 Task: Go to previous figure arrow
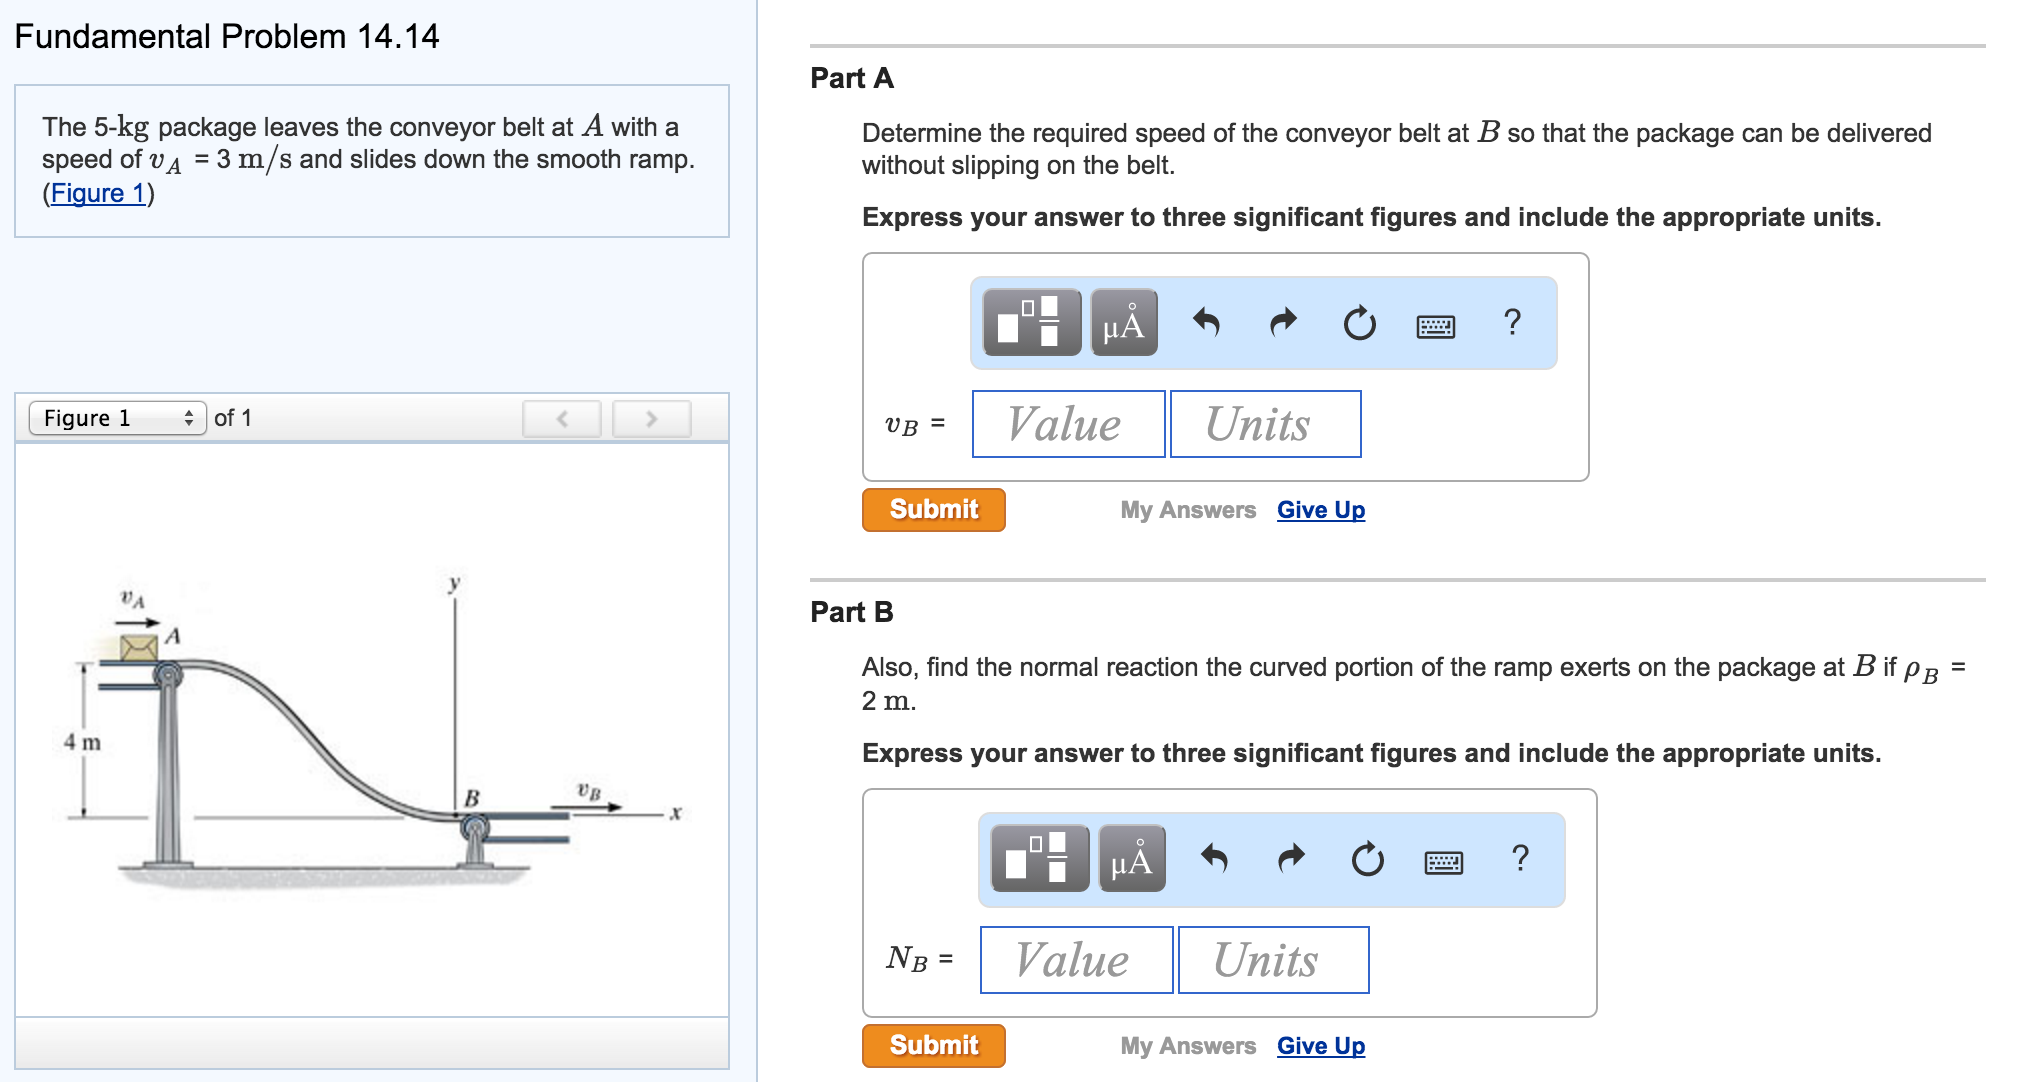pyautogui.click(x=562, y=419)
